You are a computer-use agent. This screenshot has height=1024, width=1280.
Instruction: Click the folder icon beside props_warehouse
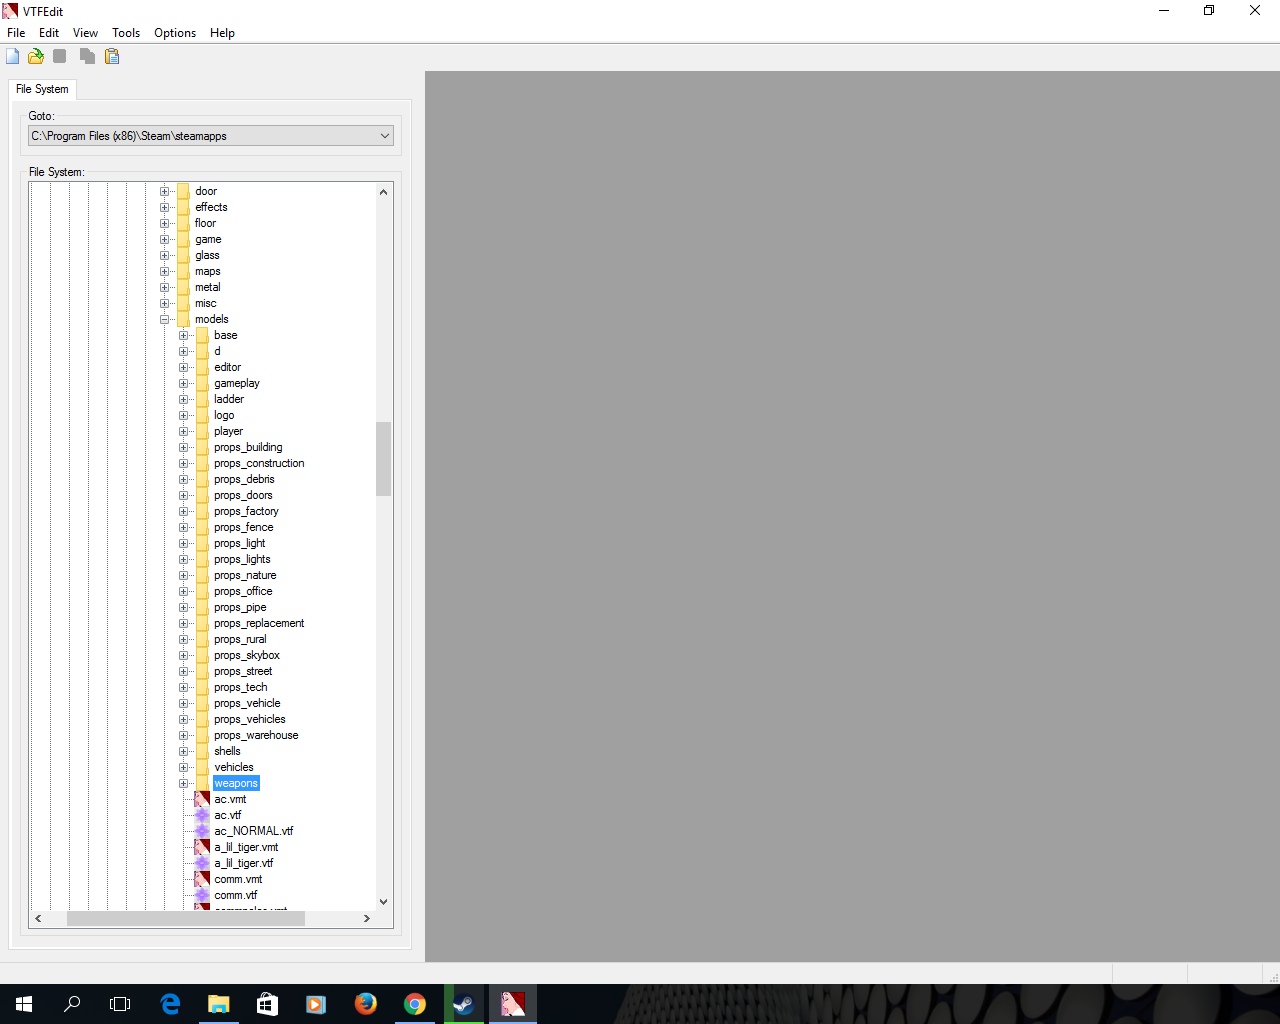tap(202, 735)
